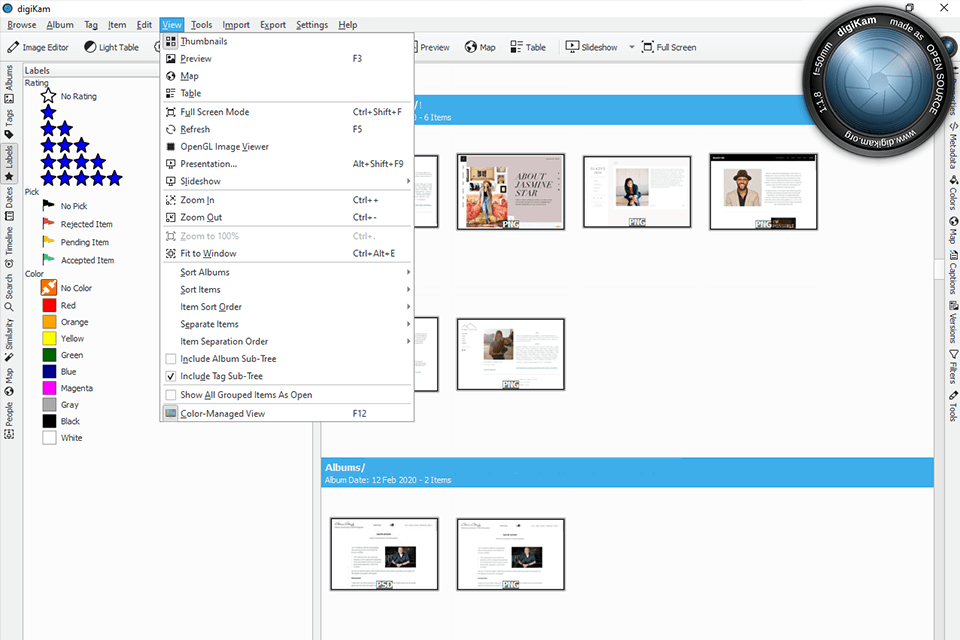Open the Timeline left sidebar tab

pyautogui.click(x=9, y=247)
